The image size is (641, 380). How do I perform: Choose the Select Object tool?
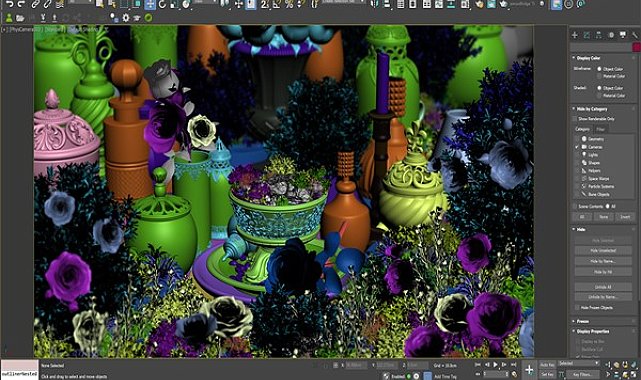click(100, 4)
